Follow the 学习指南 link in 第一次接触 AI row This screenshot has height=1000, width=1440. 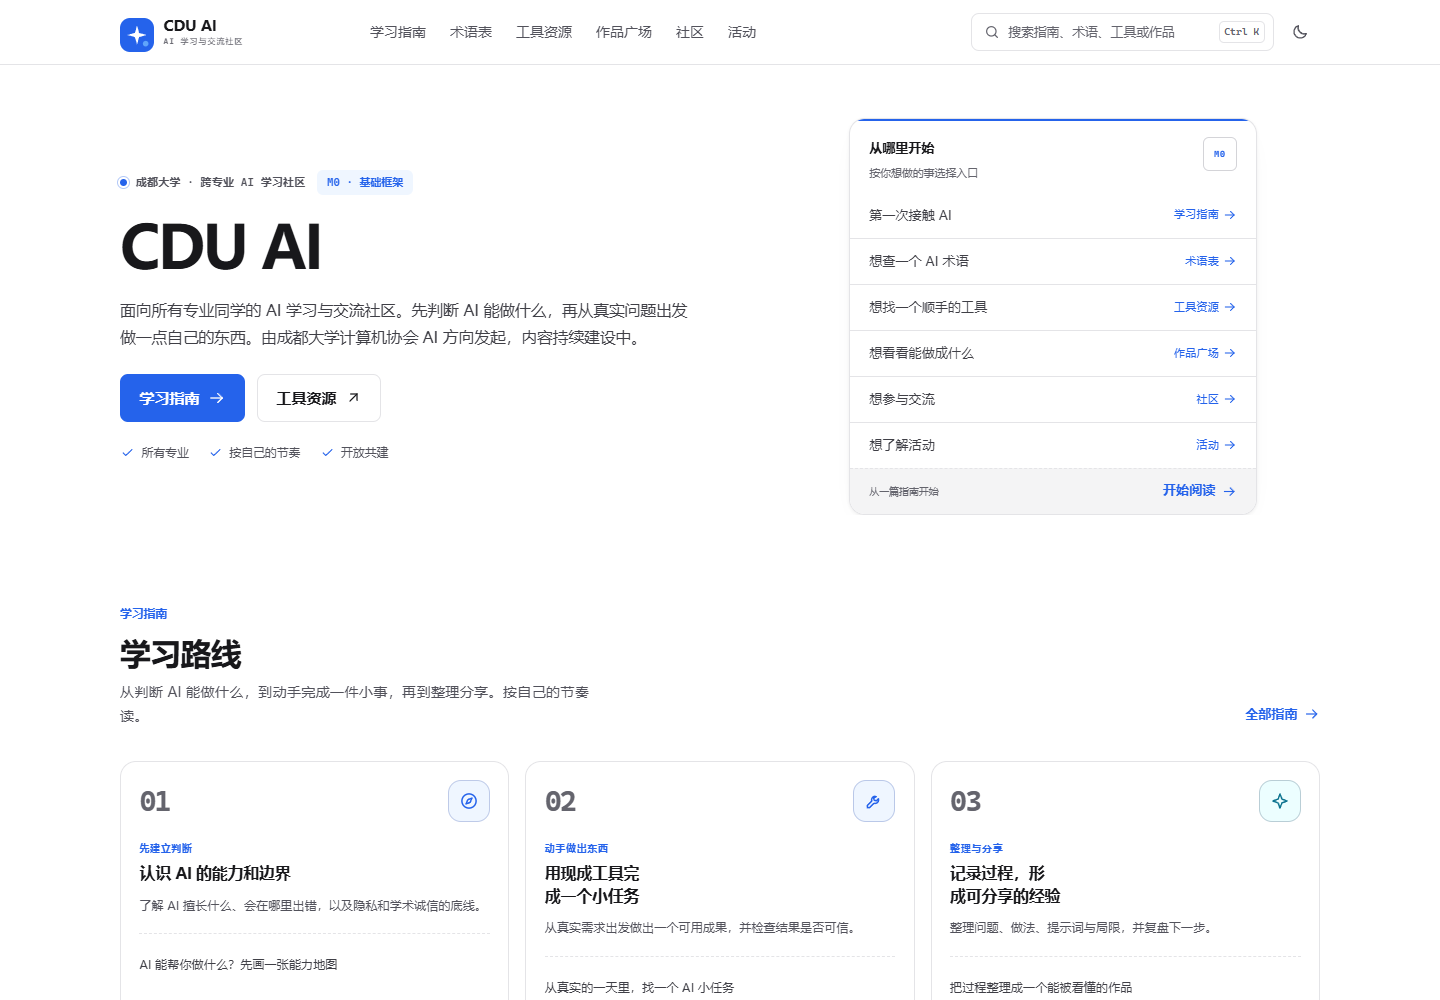(1205, 215)
